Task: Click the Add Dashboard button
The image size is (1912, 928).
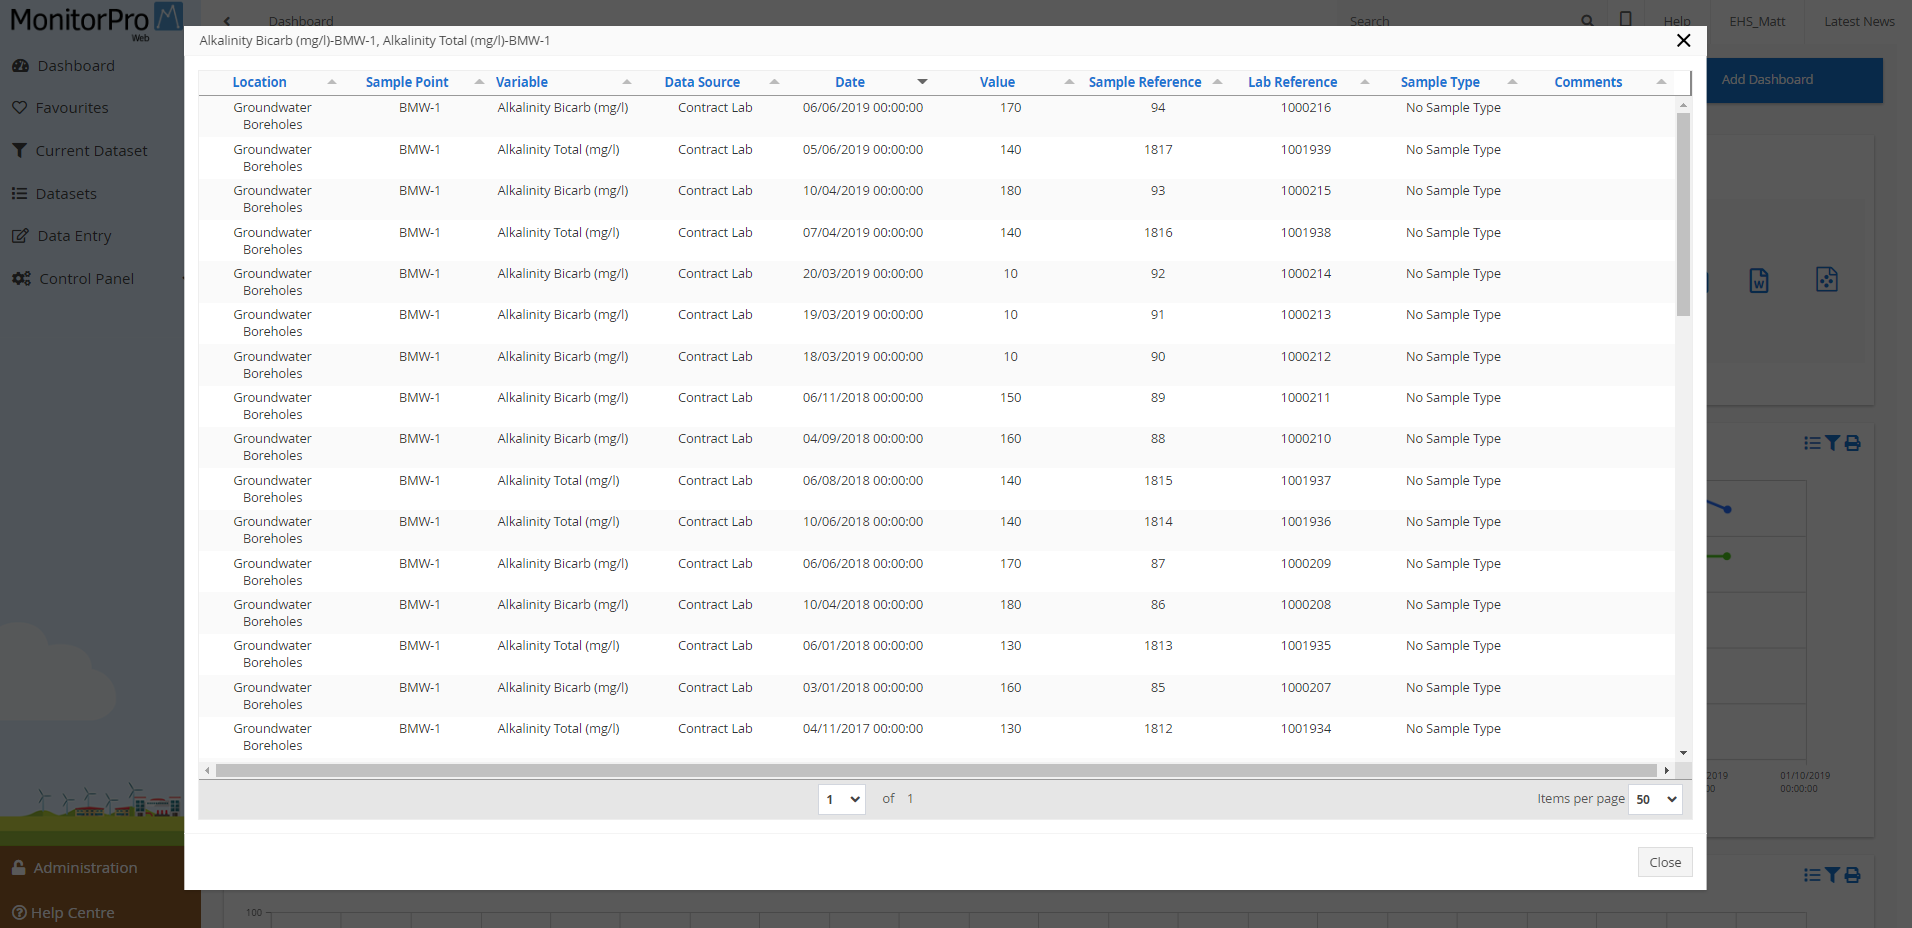Action: point(1795,80)
